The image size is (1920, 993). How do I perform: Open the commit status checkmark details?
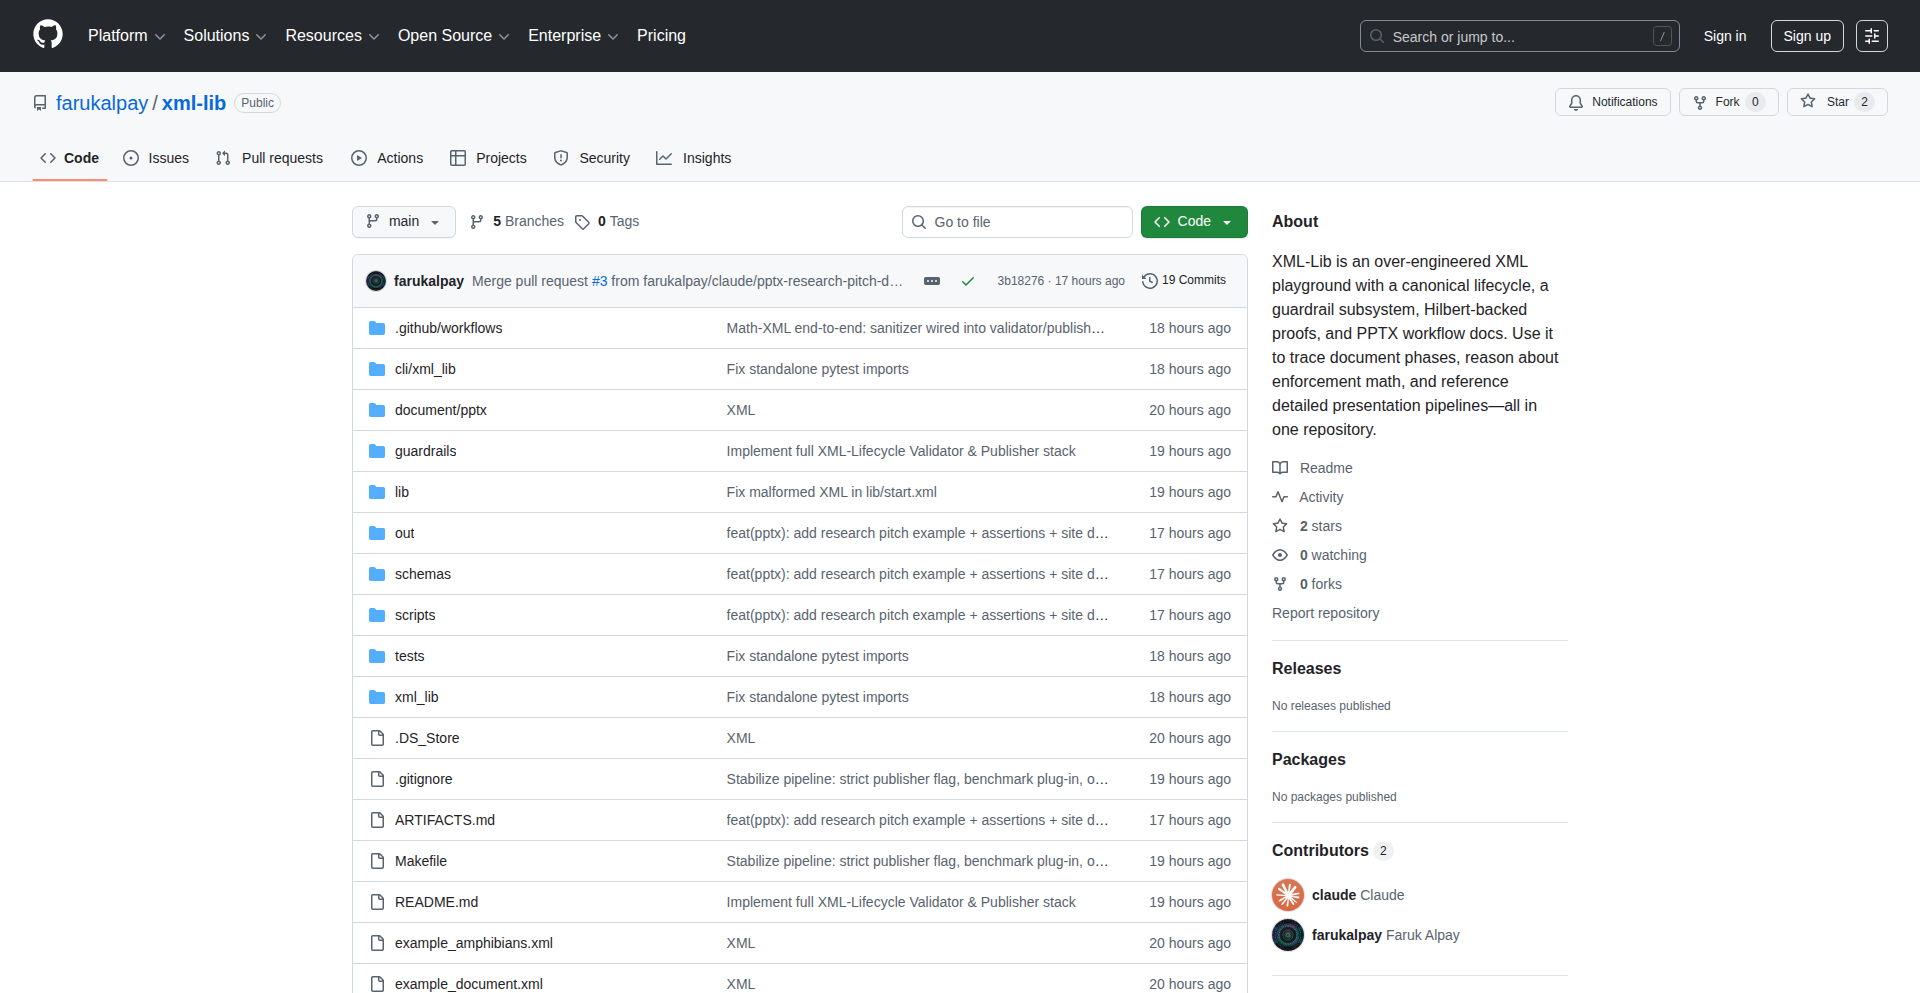click(967, 281)
